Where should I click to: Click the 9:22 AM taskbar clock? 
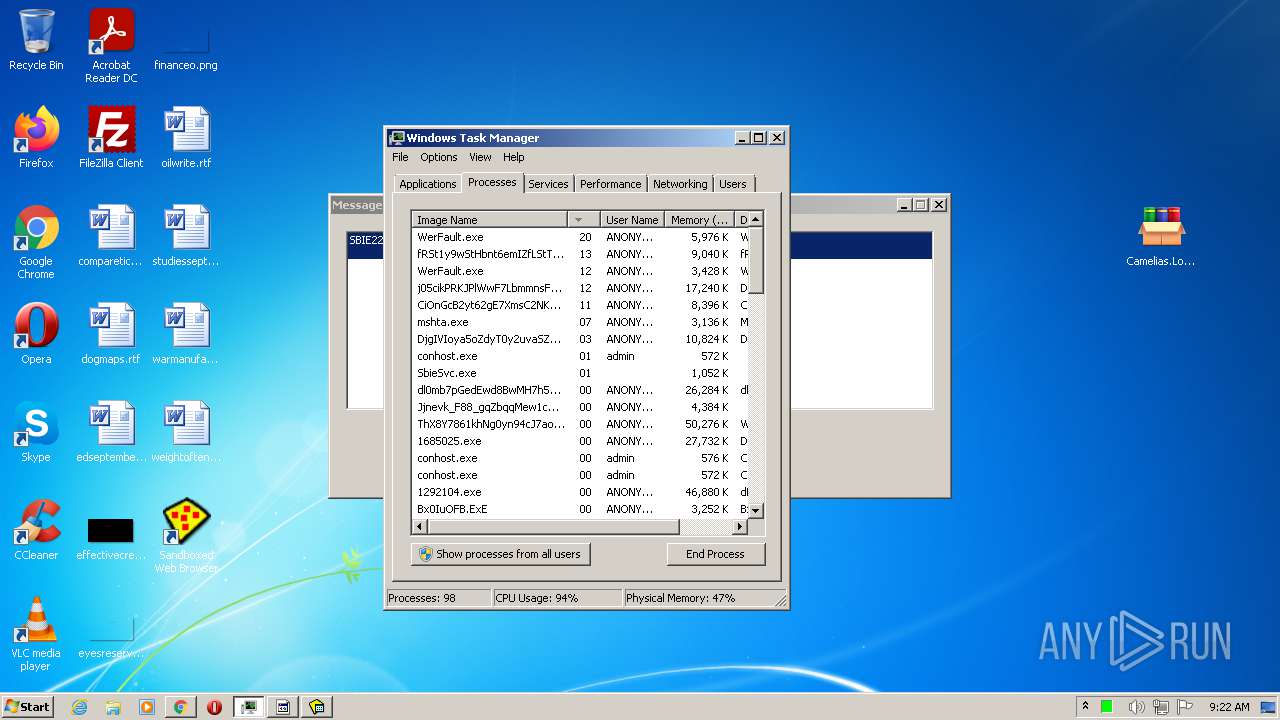pyautogui.click(x=1229, y=707)
